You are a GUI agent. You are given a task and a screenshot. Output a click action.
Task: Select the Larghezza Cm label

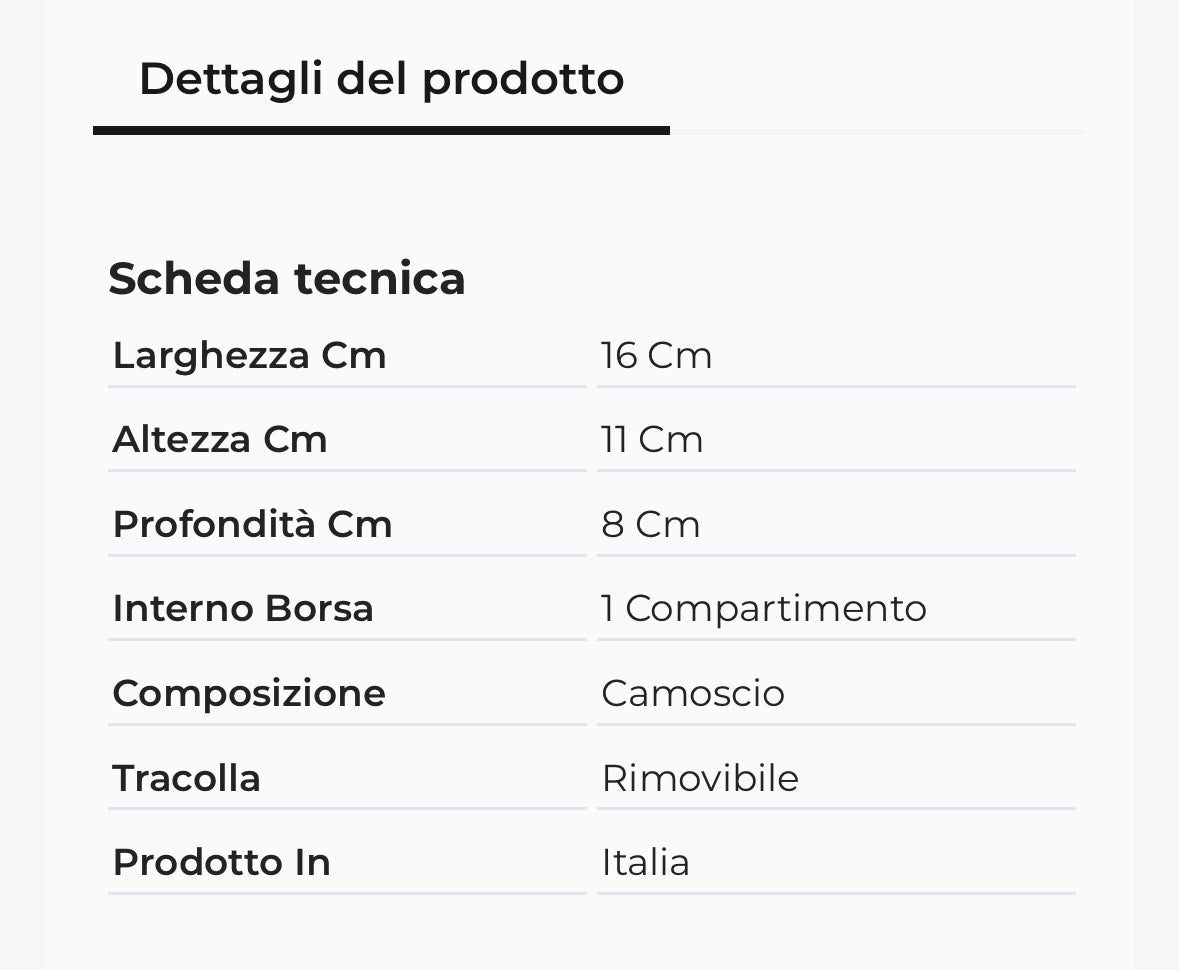tap(249, 356)
